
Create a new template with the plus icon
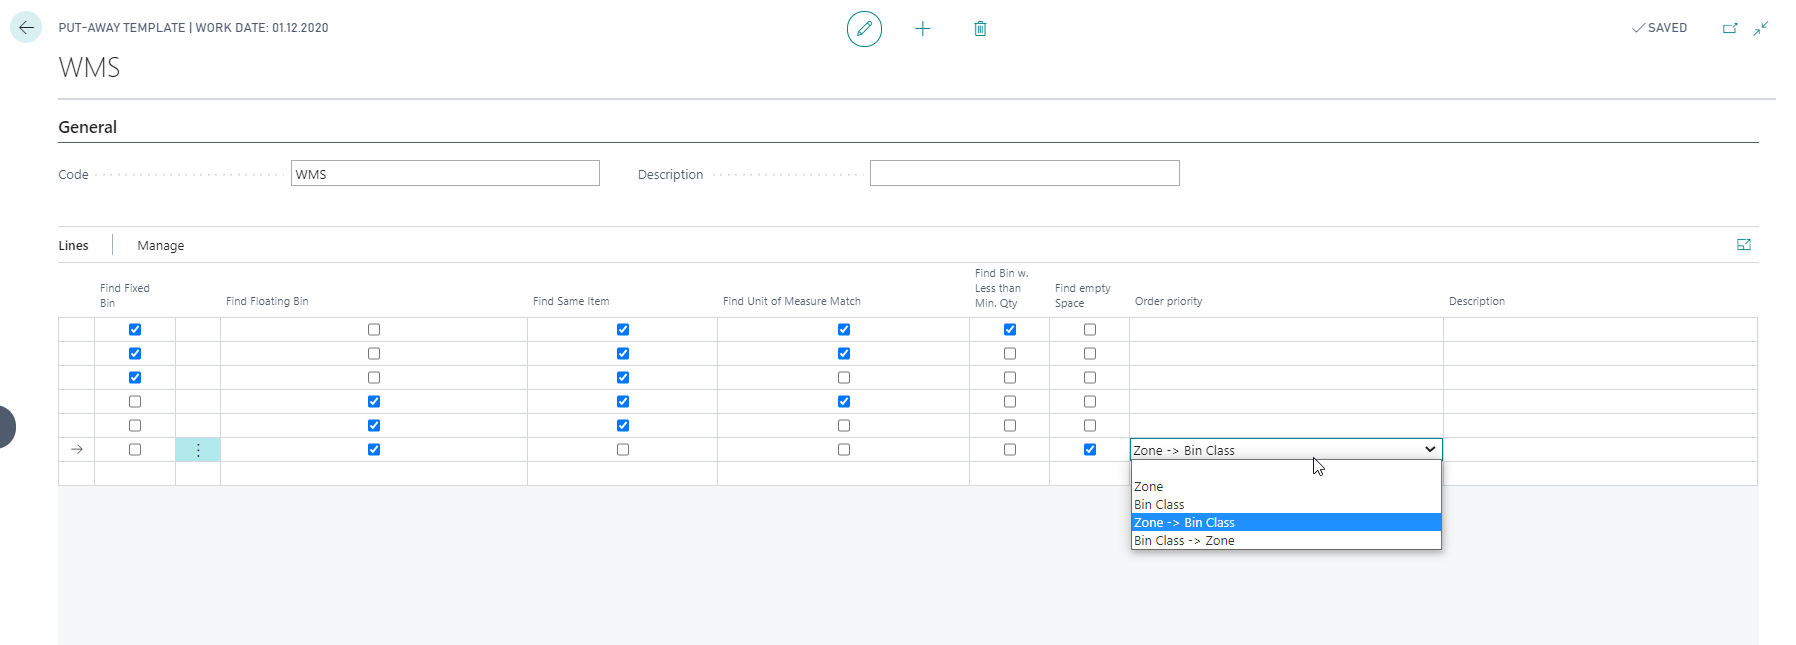[x=922, y=29]
